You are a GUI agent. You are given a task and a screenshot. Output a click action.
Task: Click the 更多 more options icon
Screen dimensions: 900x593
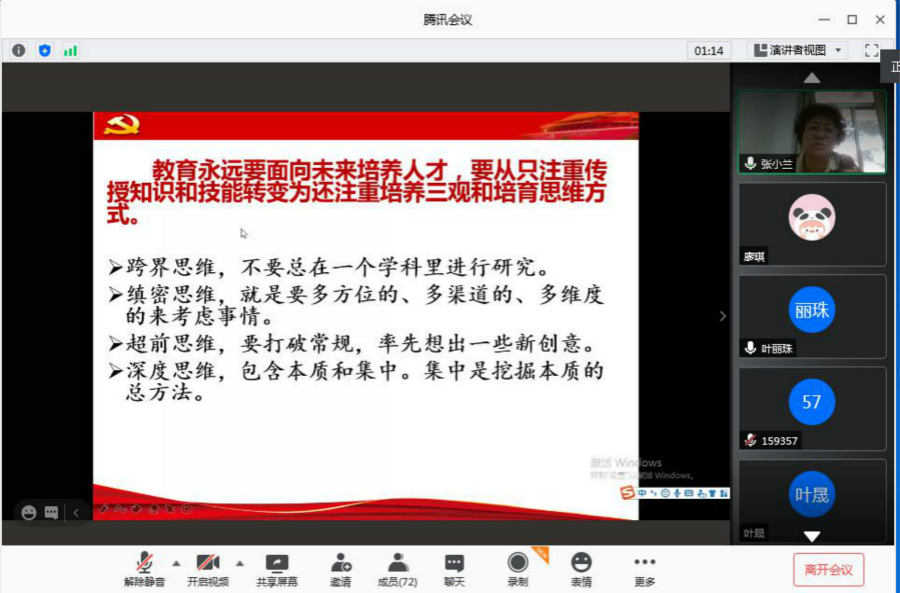pos(645,568)
